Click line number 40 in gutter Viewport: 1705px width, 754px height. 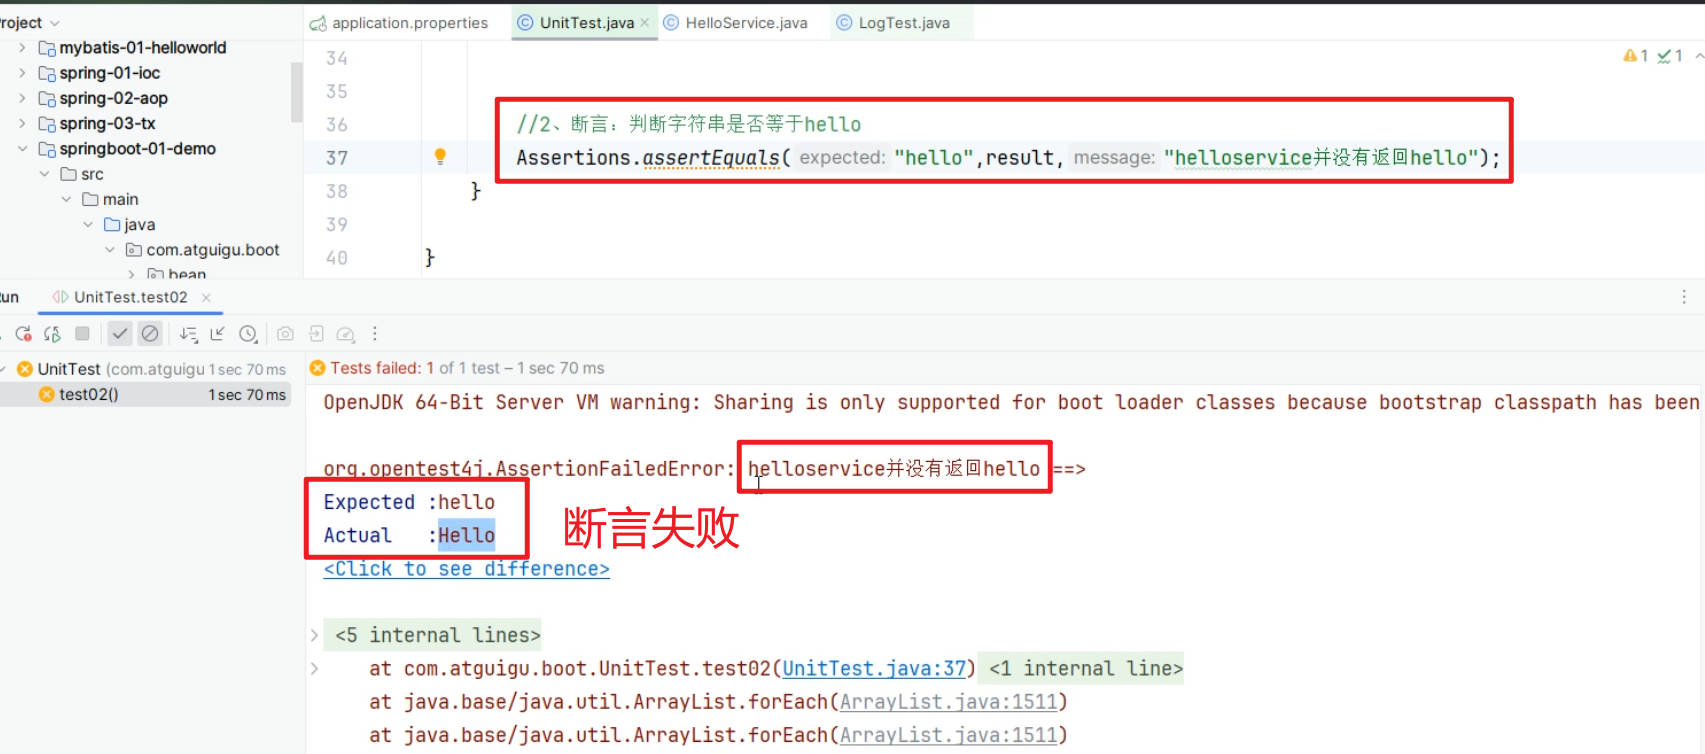pos(337,258)
